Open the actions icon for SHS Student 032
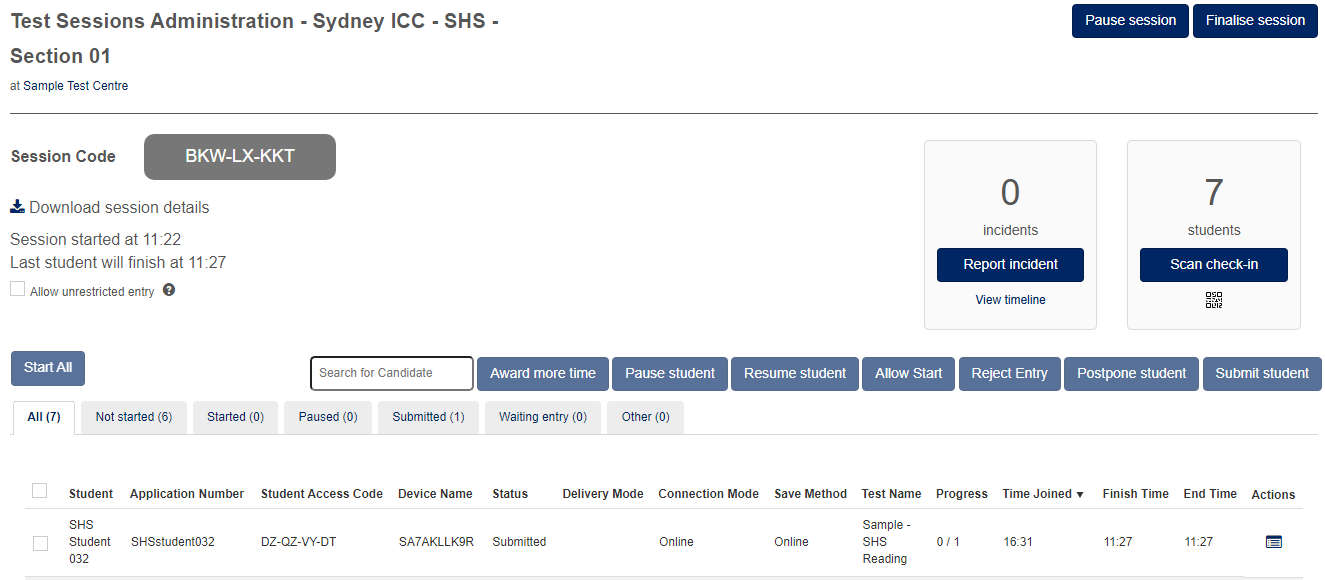The height and width of the screenshot is (580, 1325). click(x=1273, y=542)
